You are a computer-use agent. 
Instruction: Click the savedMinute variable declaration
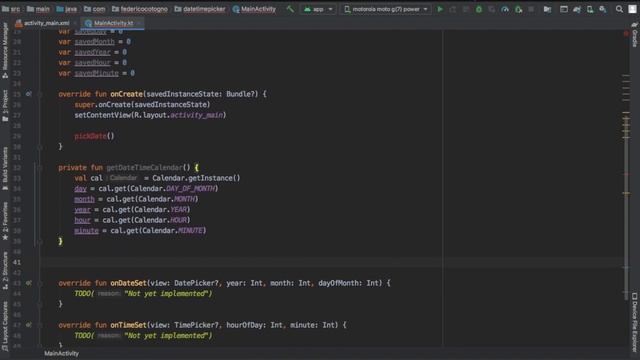(x=96, y=73)
